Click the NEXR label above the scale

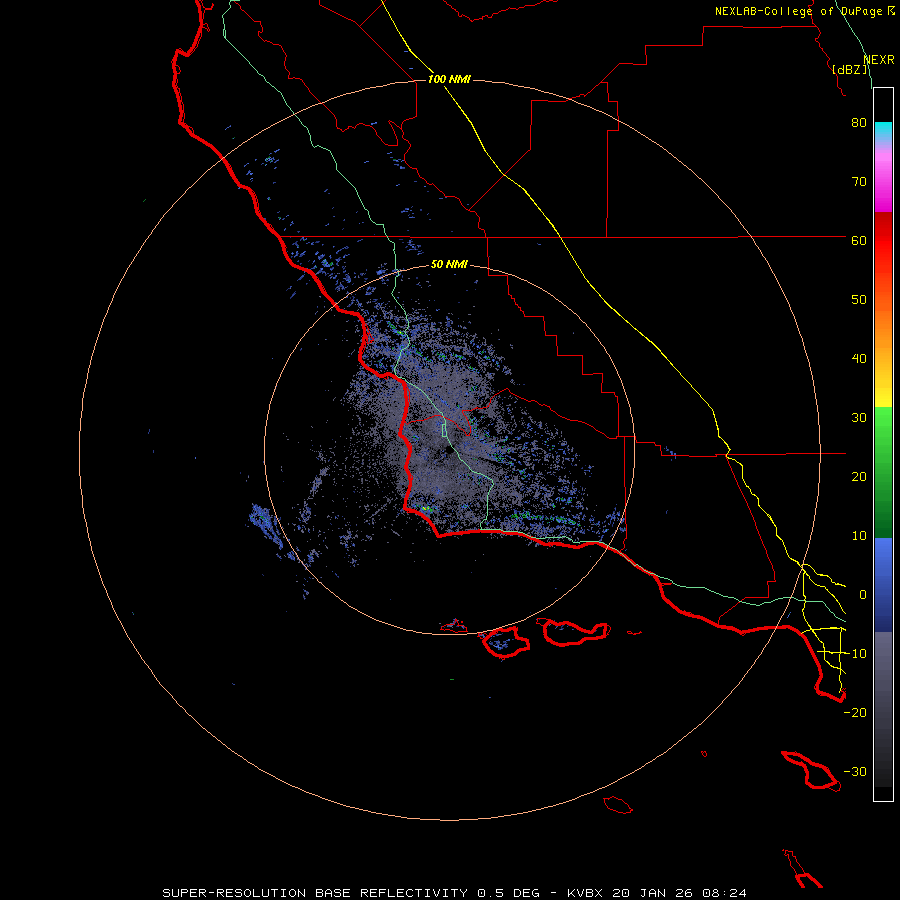(x=879, y=59)
